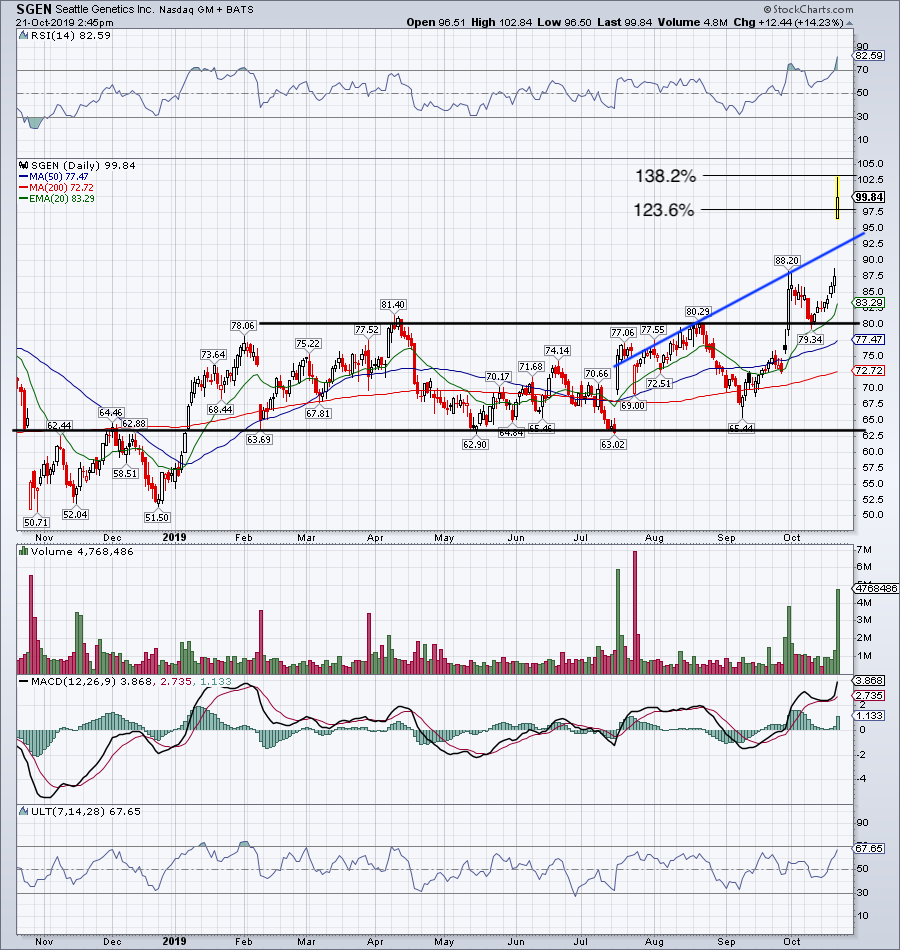Click the Volume 4,768,486 panel label

pos(82,551)
